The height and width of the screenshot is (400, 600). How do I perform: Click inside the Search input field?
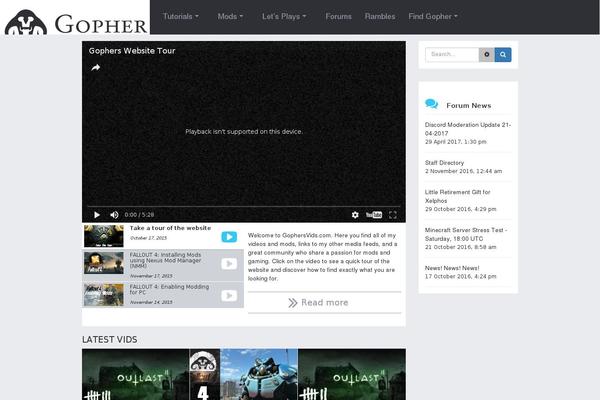point(452,54)
